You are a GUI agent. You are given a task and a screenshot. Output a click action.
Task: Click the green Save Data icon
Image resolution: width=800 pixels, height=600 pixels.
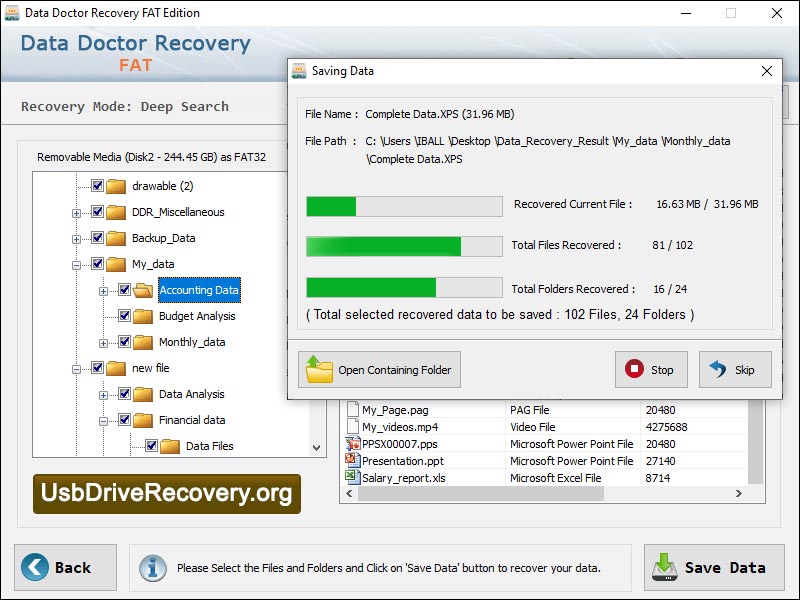click(x=666, y=567)
